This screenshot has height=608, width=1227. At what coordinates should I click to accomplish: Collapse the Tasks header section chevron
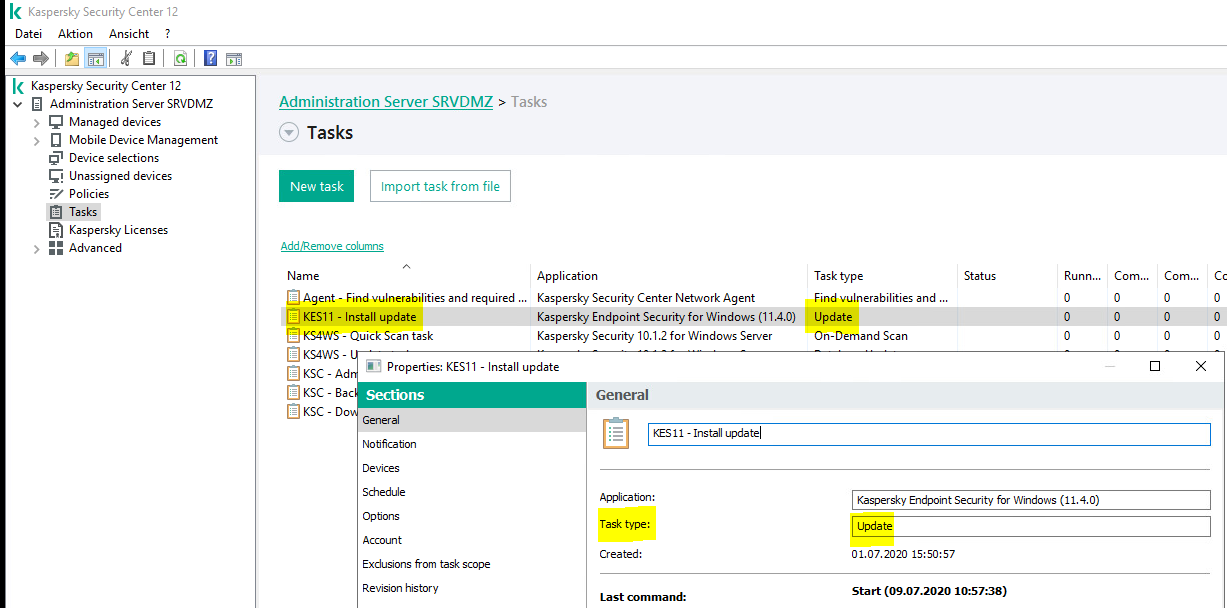tap(289, 133)
